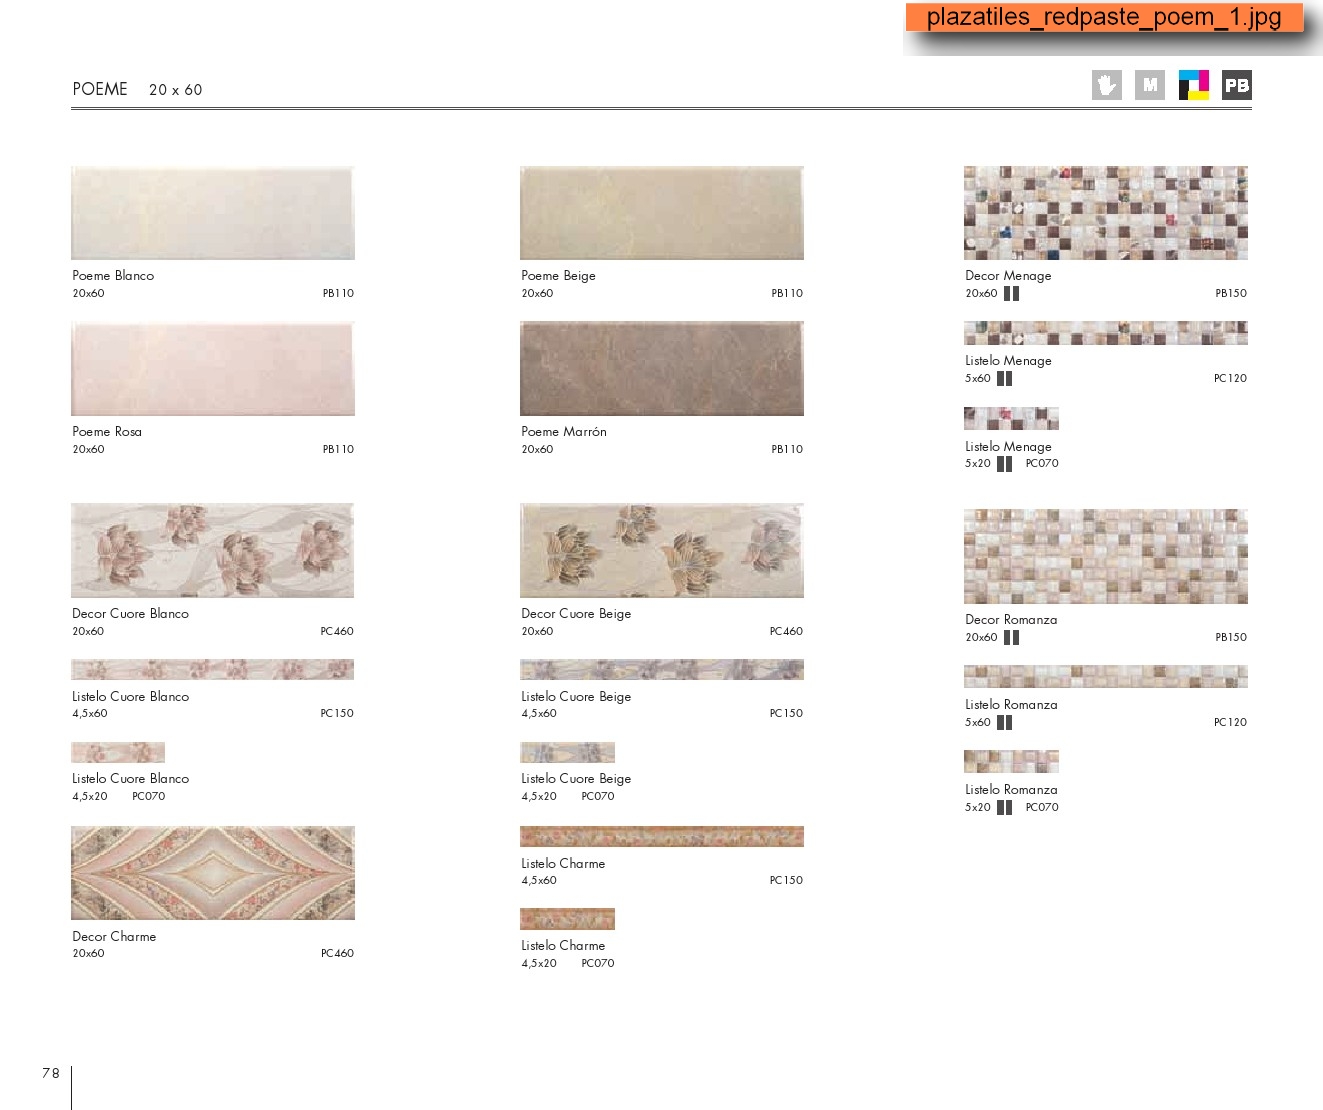
Task: Click the PB150 code under Decor Romanza
Action: coord(1231,638)
